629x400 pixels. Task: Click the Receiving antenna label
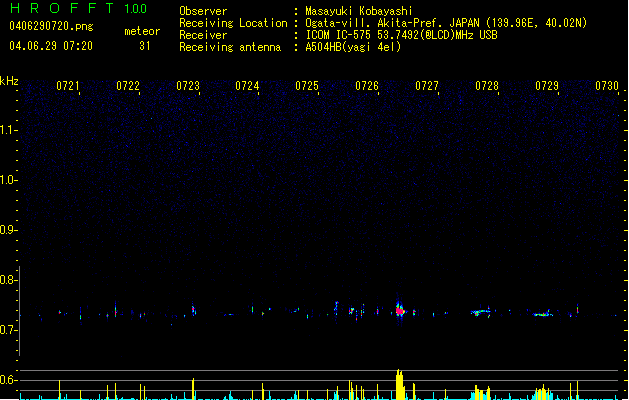click(x=230, y=47)
